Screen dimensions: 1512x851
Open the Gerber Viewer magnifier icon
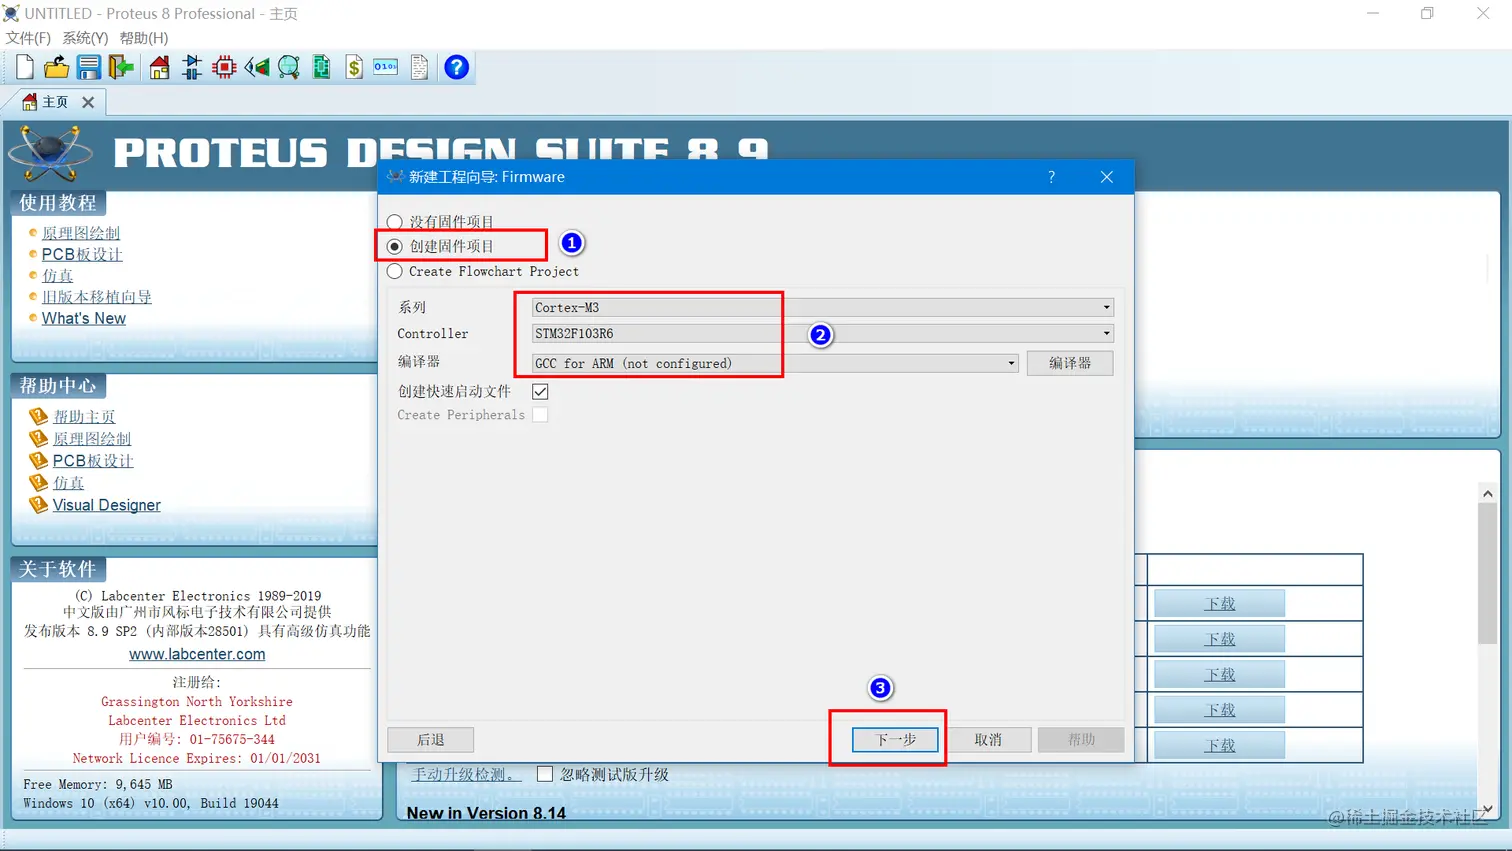(289, 67)
